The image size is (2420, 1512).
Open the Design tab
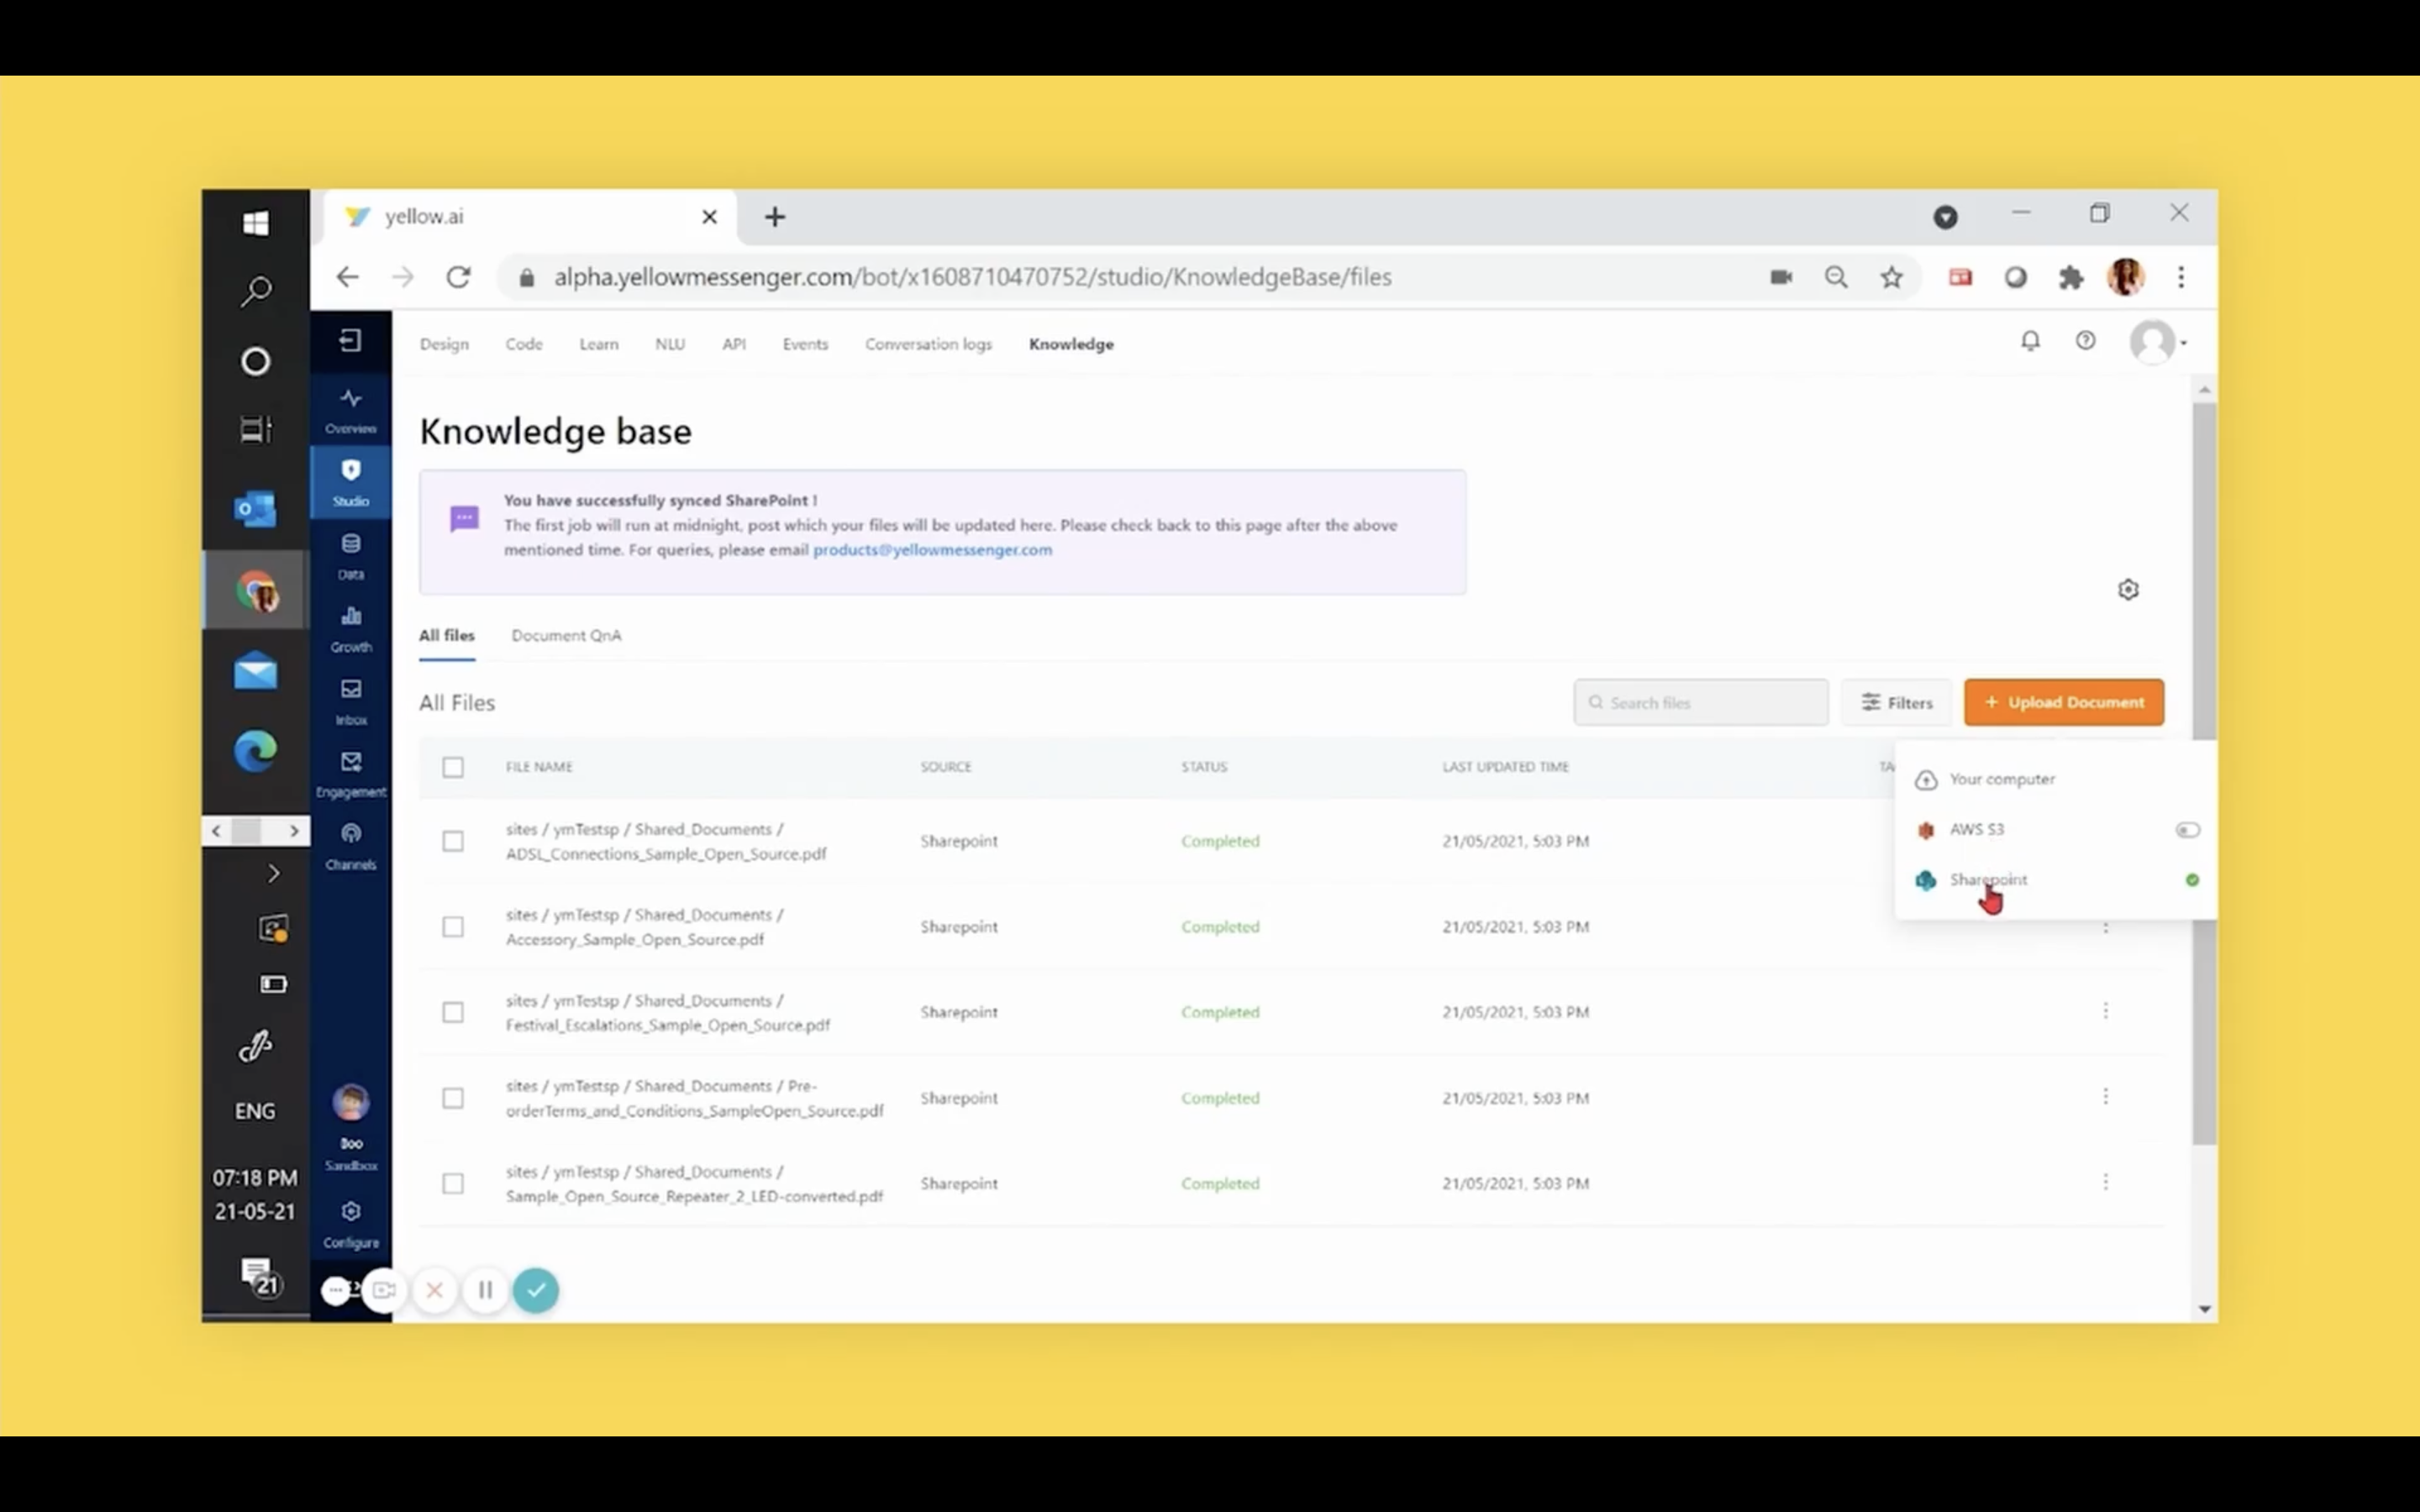(x=444, y=344)
